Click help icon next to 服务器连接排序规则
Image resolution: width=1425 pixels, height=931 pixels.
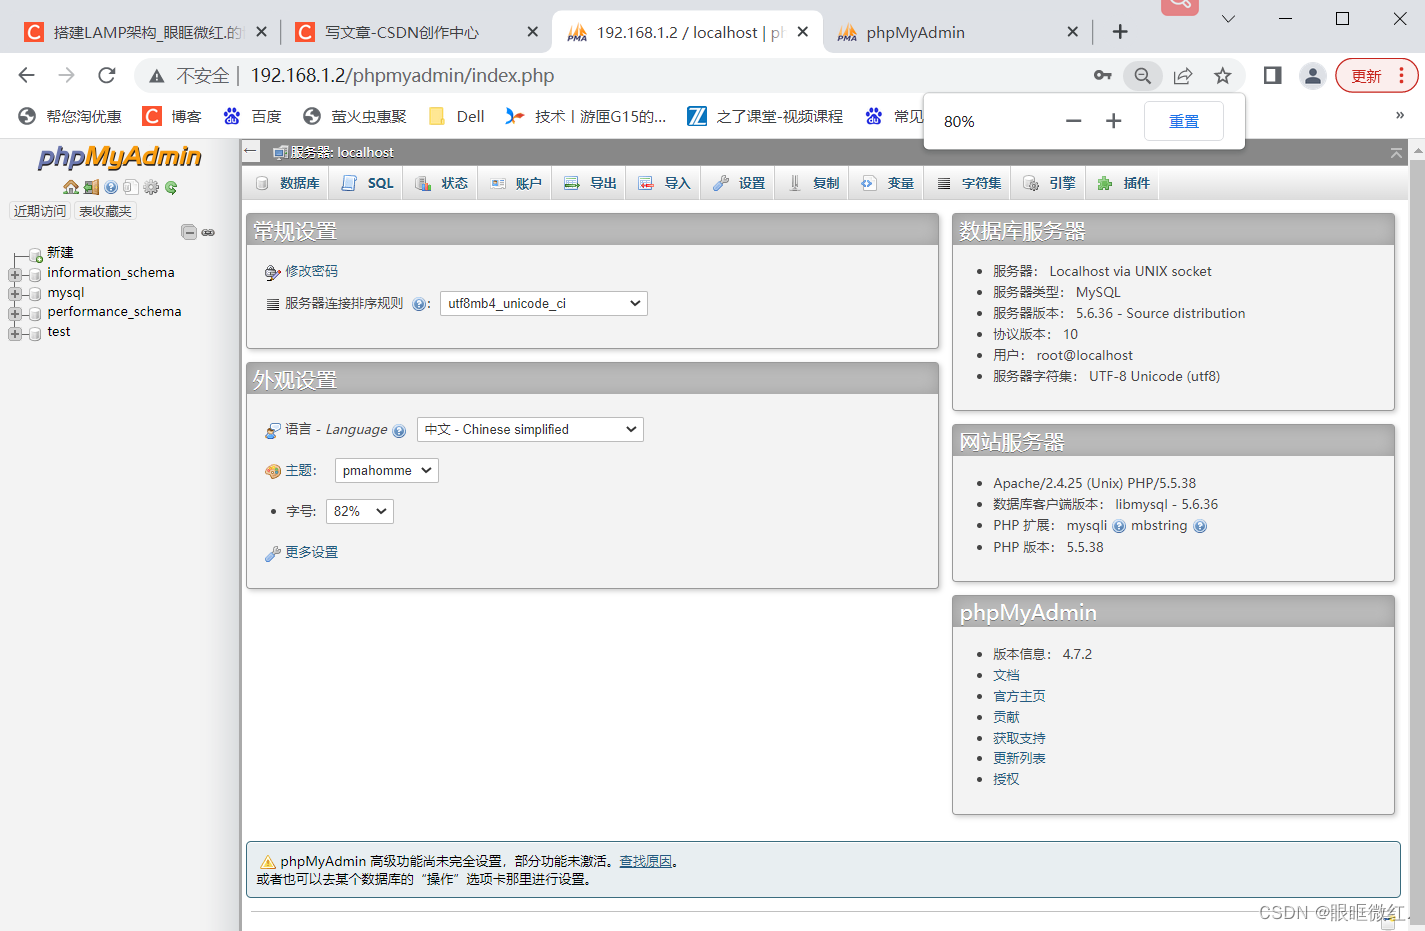pos(419,304)
